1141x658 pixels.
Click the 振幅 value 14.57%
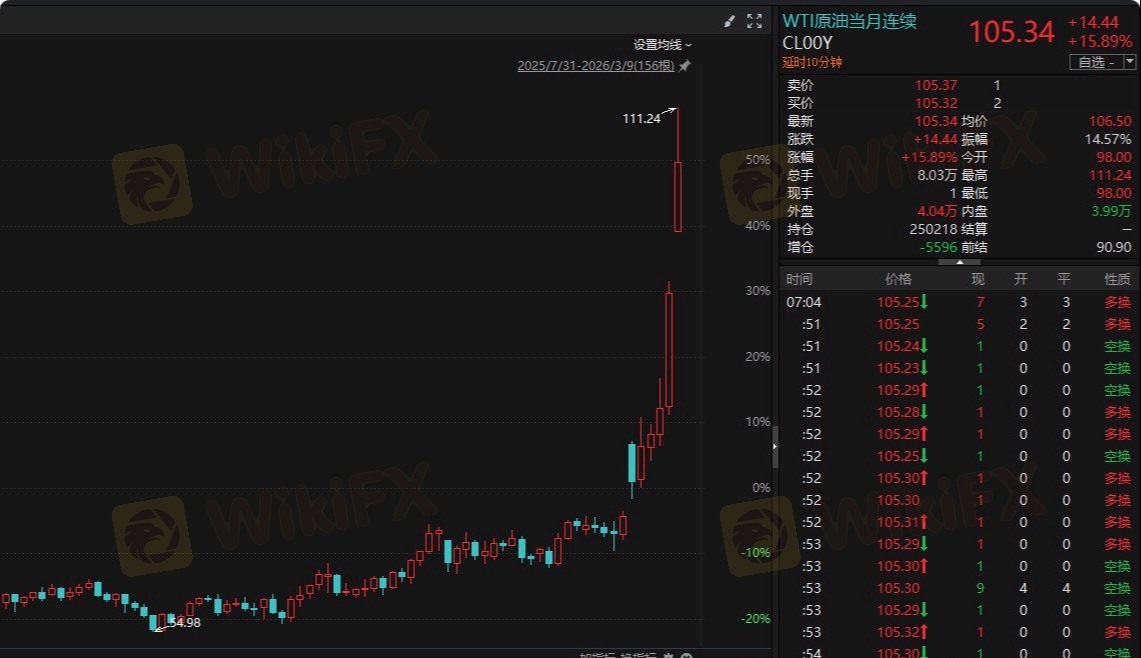pos(1108,139)
